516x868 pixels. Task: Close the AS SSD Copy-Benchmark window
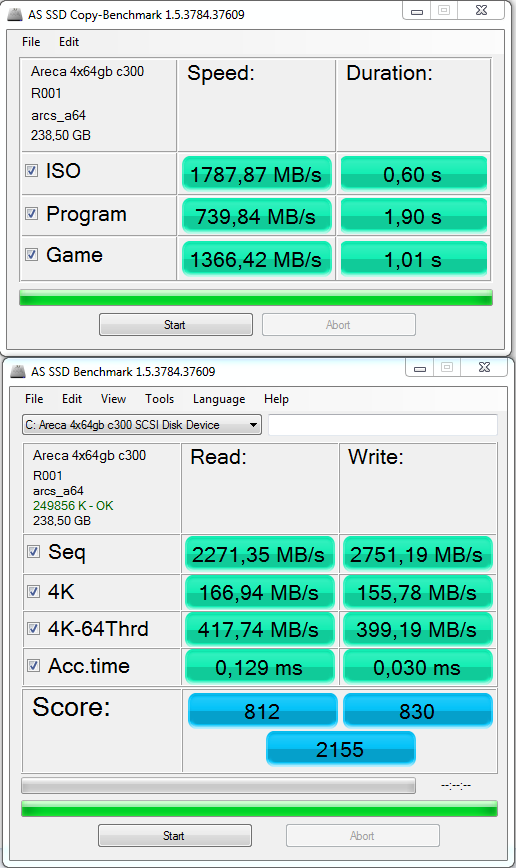coord(481,10)
